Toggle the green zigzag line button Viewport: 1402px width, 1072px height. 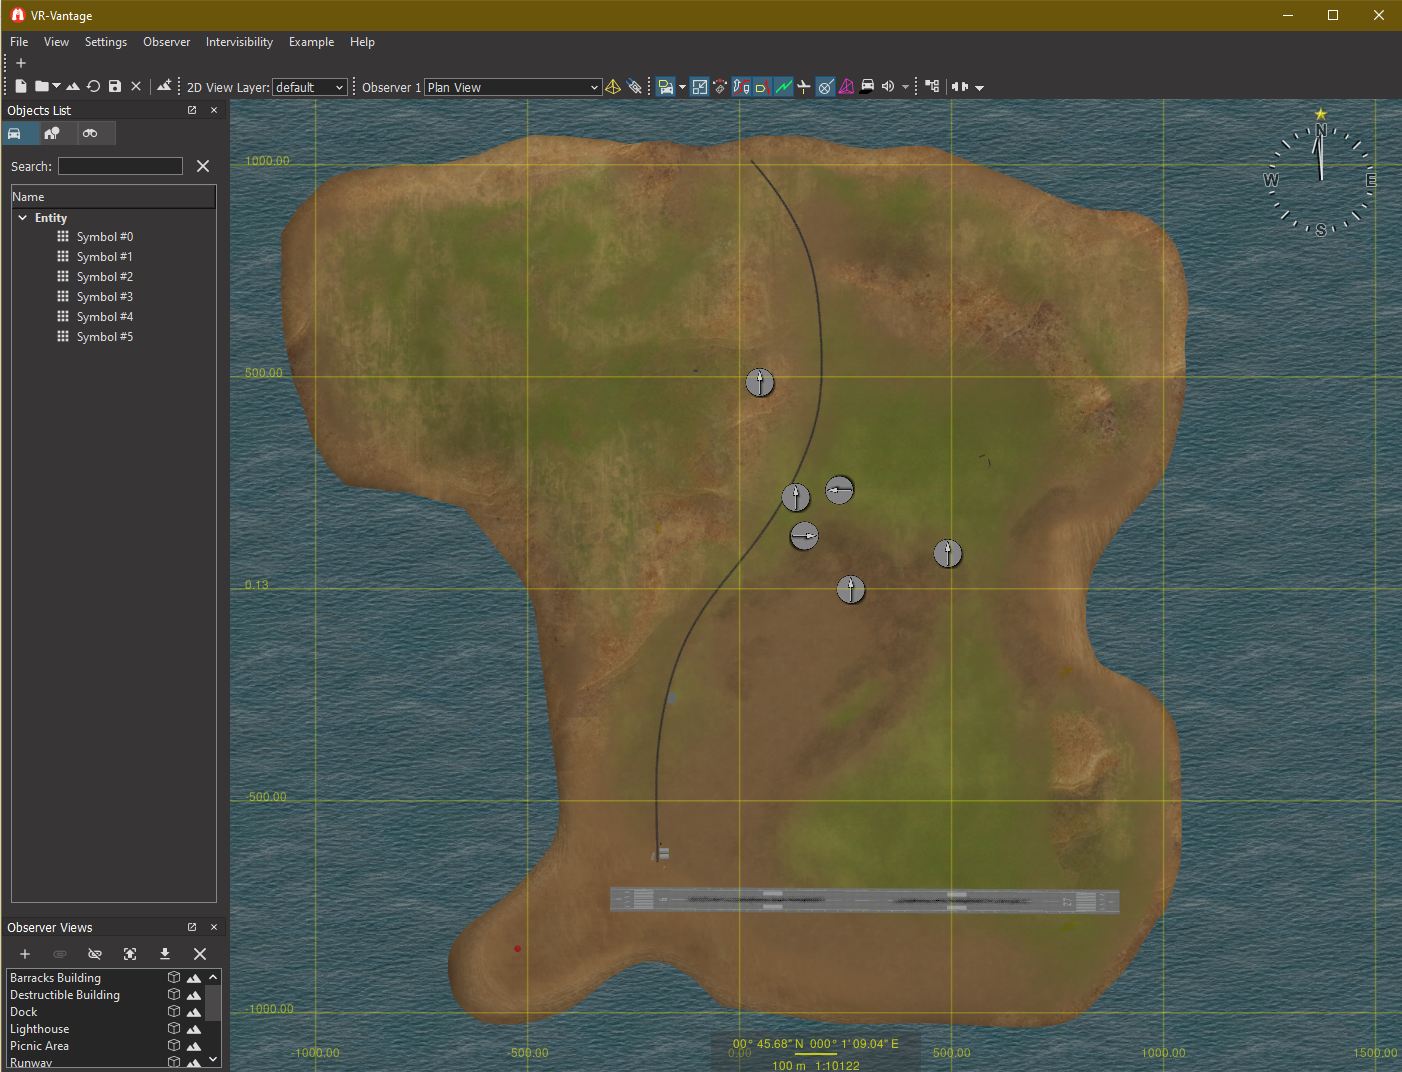tap(783, 87)
